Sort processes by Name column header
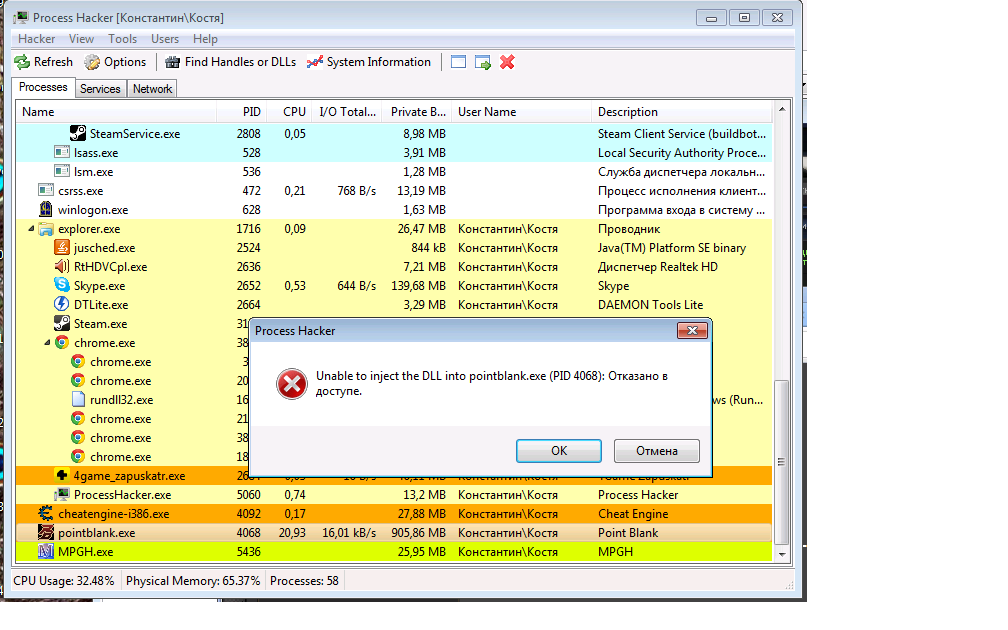Screen dimensions: 1008x630 116,112
